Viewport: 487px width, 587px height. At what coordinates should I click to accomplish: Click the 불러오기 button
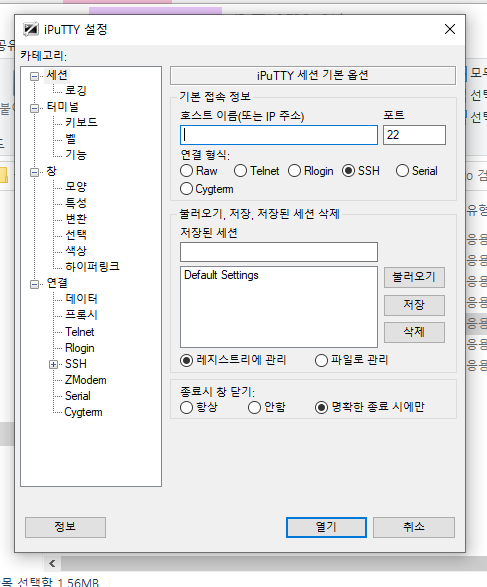414,277
